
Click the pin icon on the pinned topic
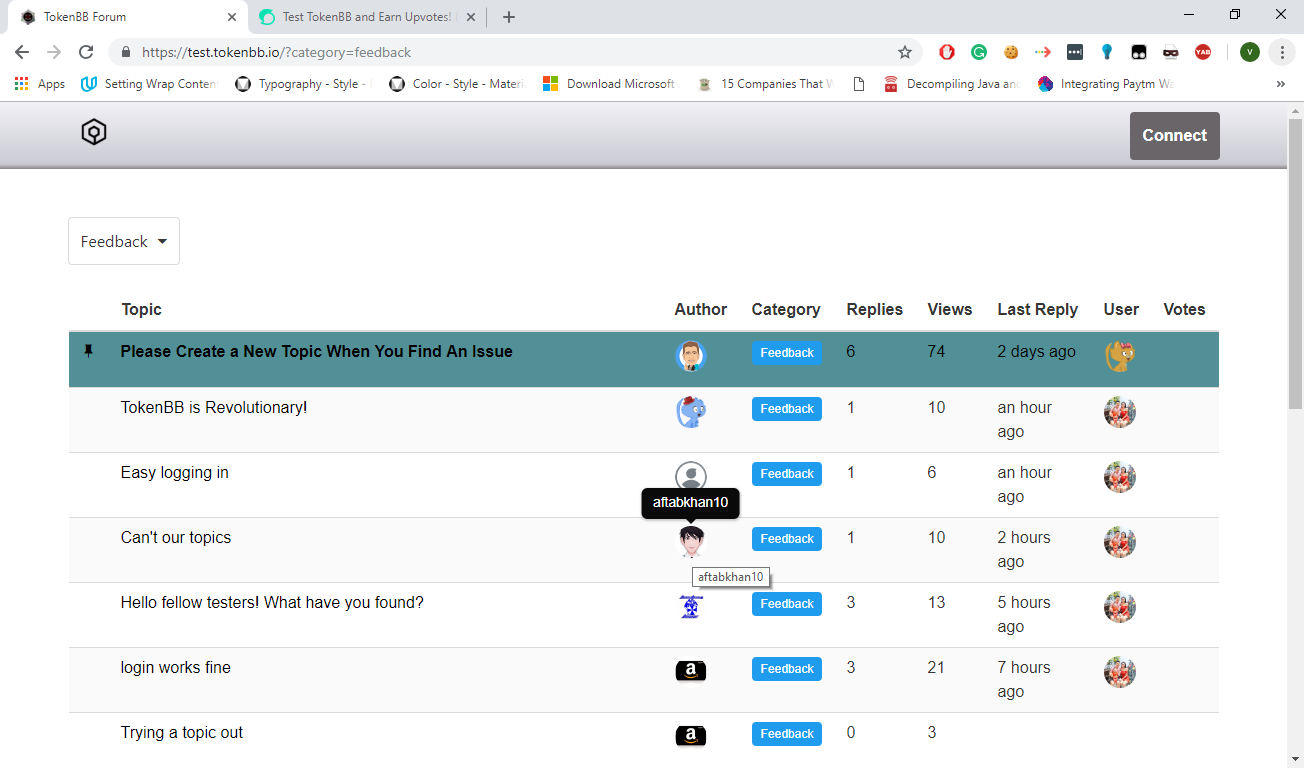[88, 351]
